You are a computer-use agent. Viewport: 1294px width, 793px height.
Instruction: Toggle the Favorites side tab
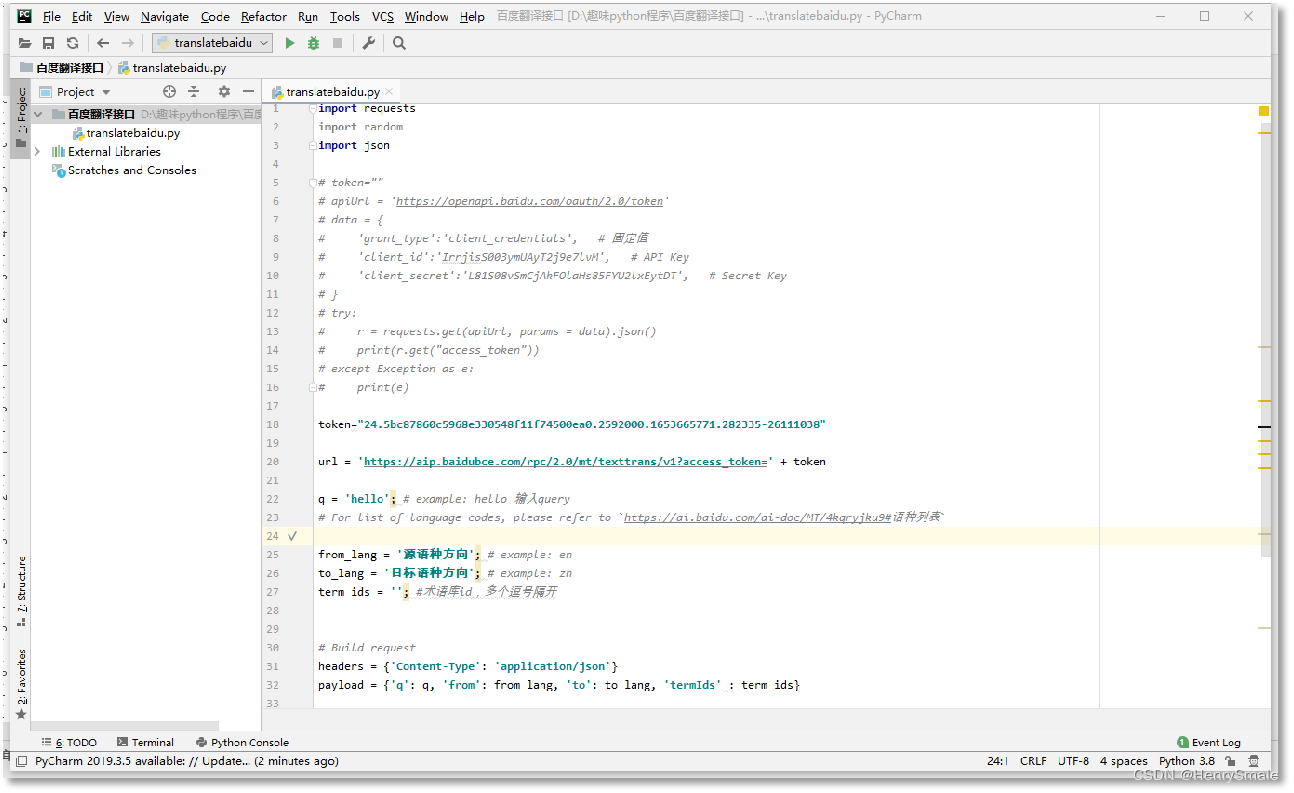tap(21, 686)
